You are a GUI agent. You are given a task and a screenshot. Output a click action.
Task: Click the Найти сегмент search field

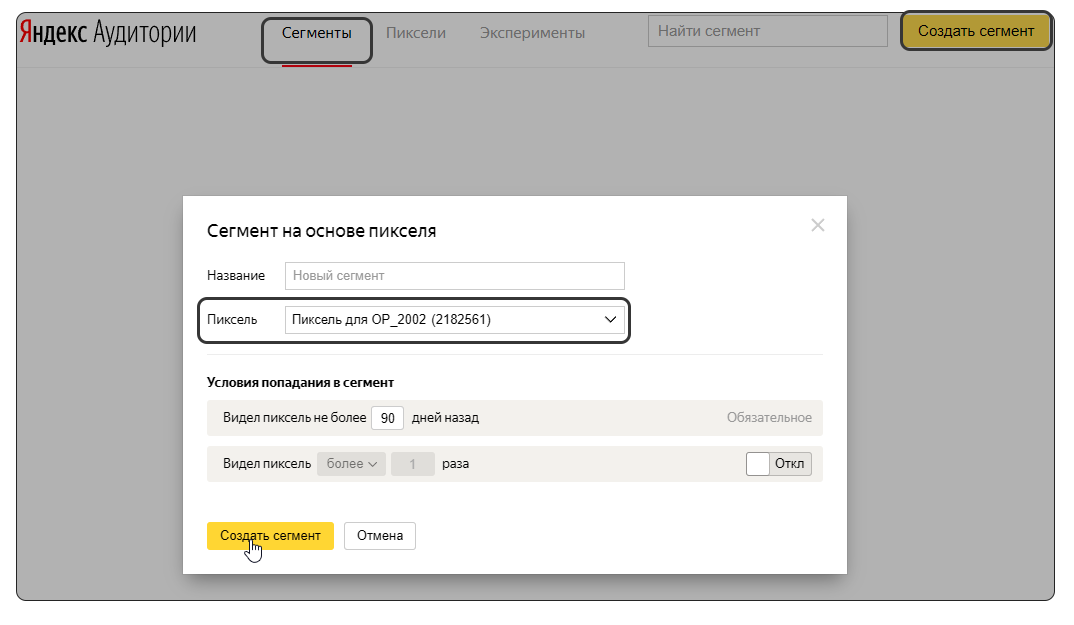767,31
